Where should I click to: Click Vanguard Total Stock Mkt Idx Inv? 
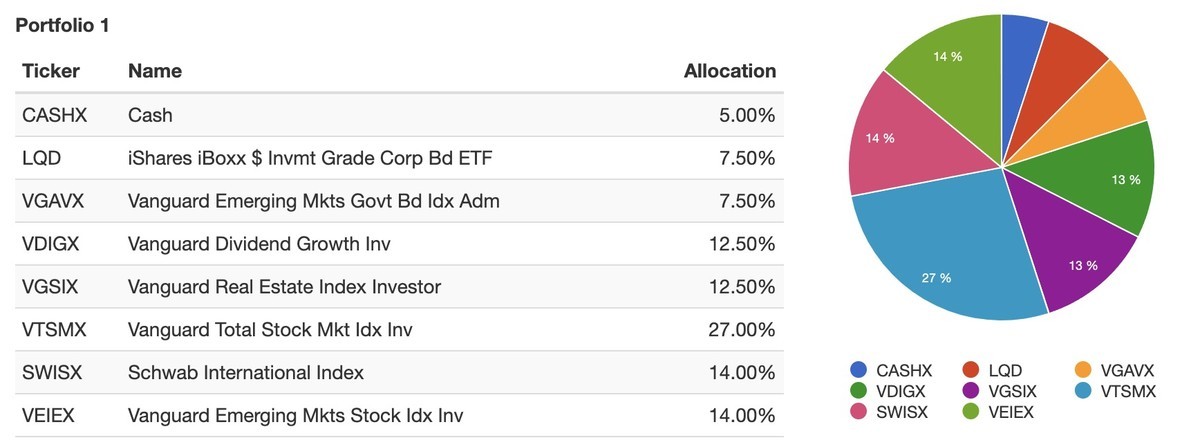point(271,330)
